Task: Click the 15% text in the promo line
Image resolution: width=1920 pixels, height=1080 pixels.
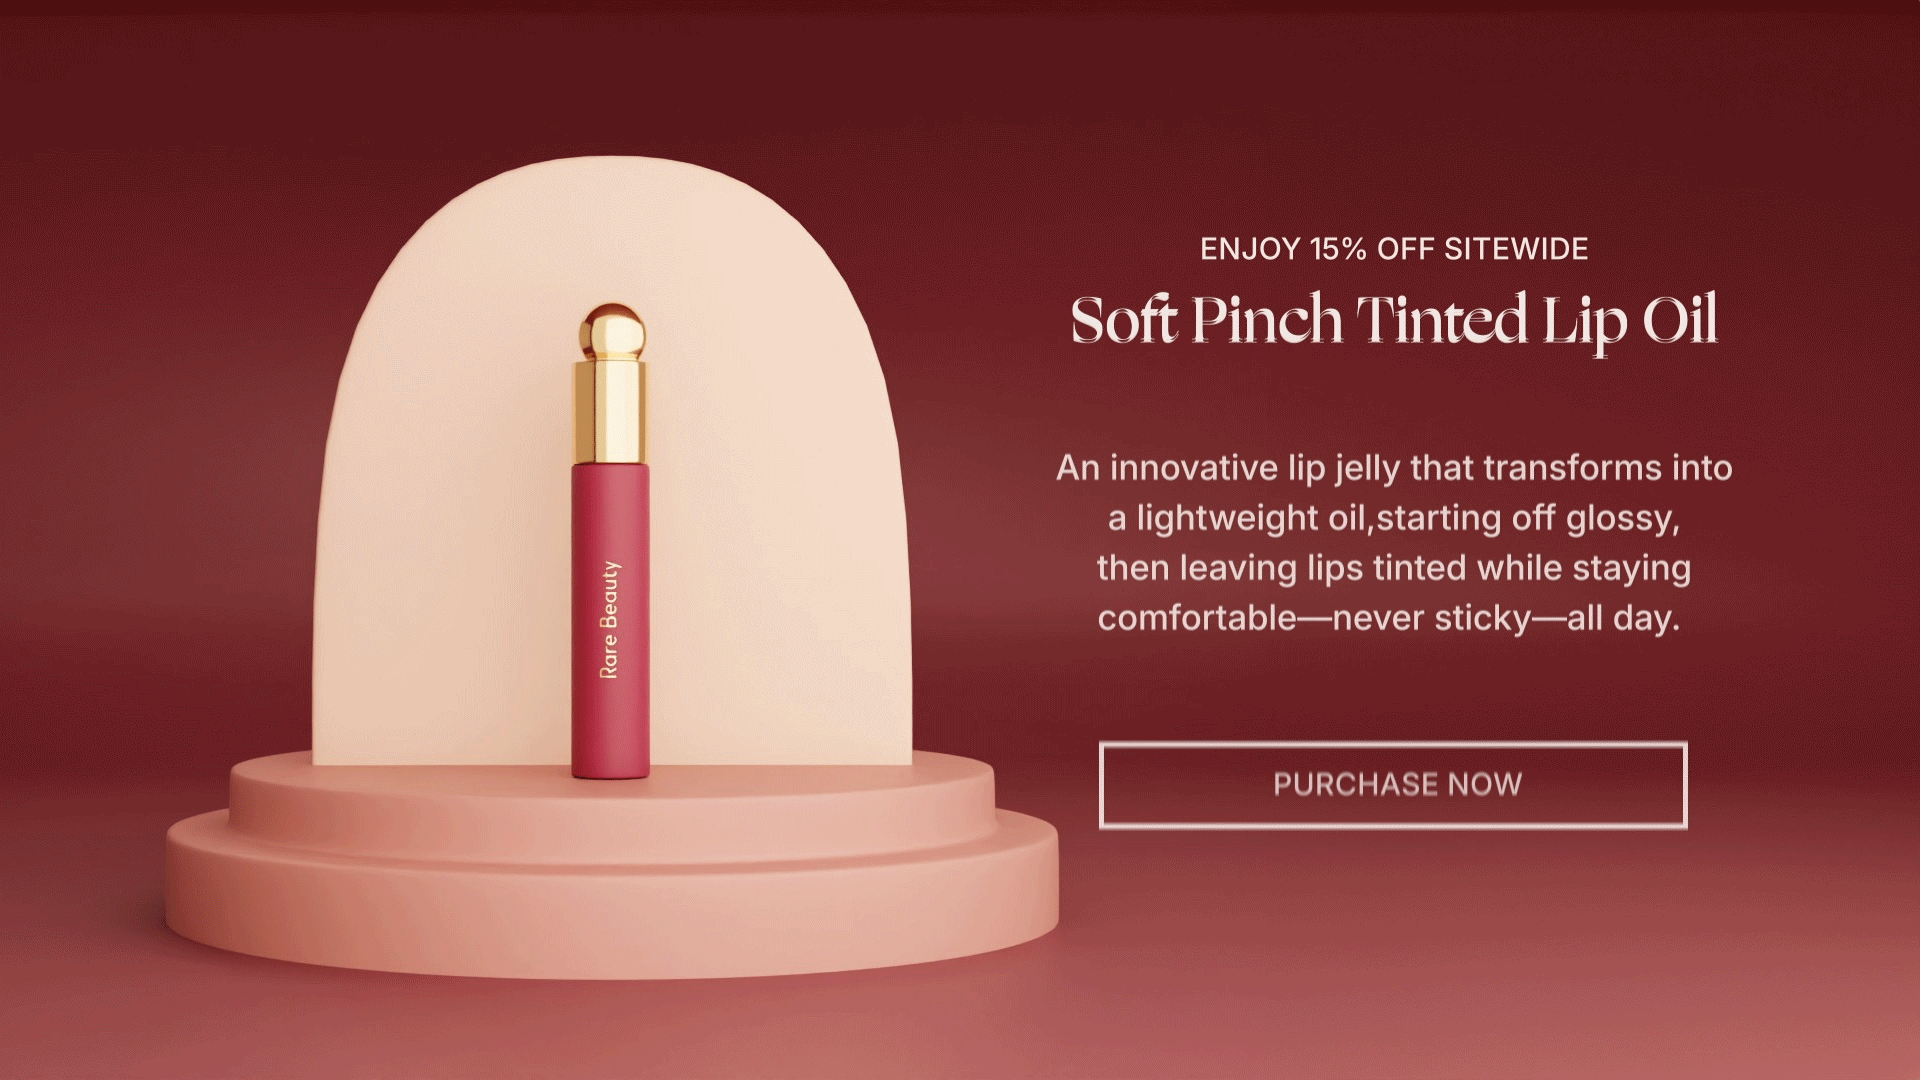Action: [x=1338, y=249]
